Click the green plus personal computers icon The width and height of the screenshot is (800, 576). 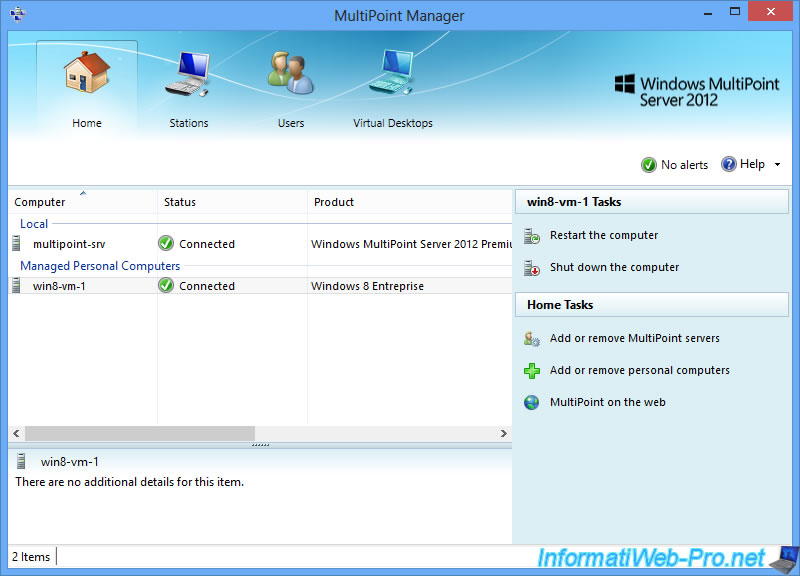click(x=532, y=371)
